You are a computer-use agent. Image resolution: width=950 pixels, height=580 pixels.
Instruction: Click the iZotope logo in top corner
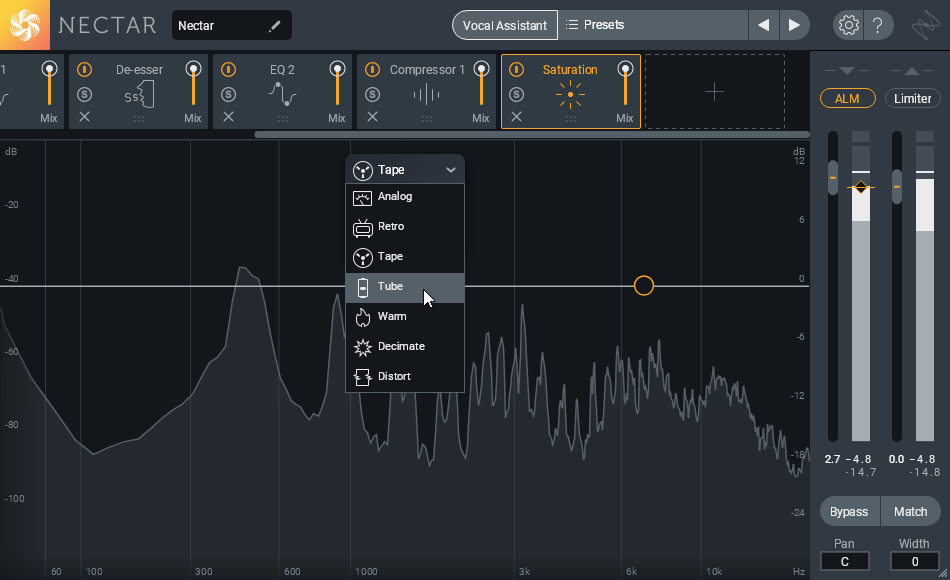coord(926,25)
